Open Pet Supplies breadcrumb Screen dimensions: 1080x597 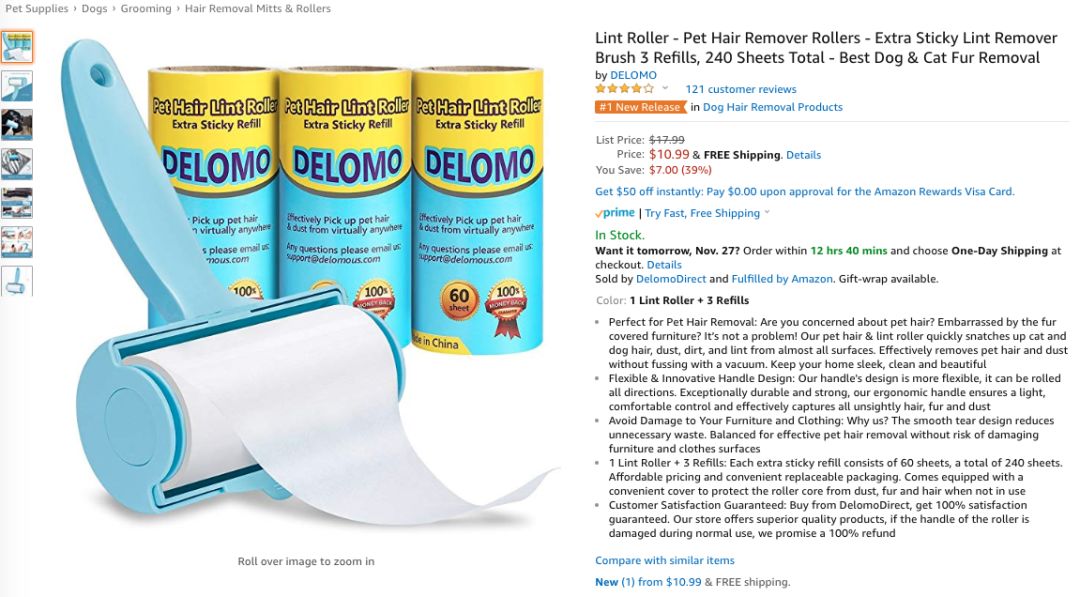pyautogui.click(x=37, y=8)
